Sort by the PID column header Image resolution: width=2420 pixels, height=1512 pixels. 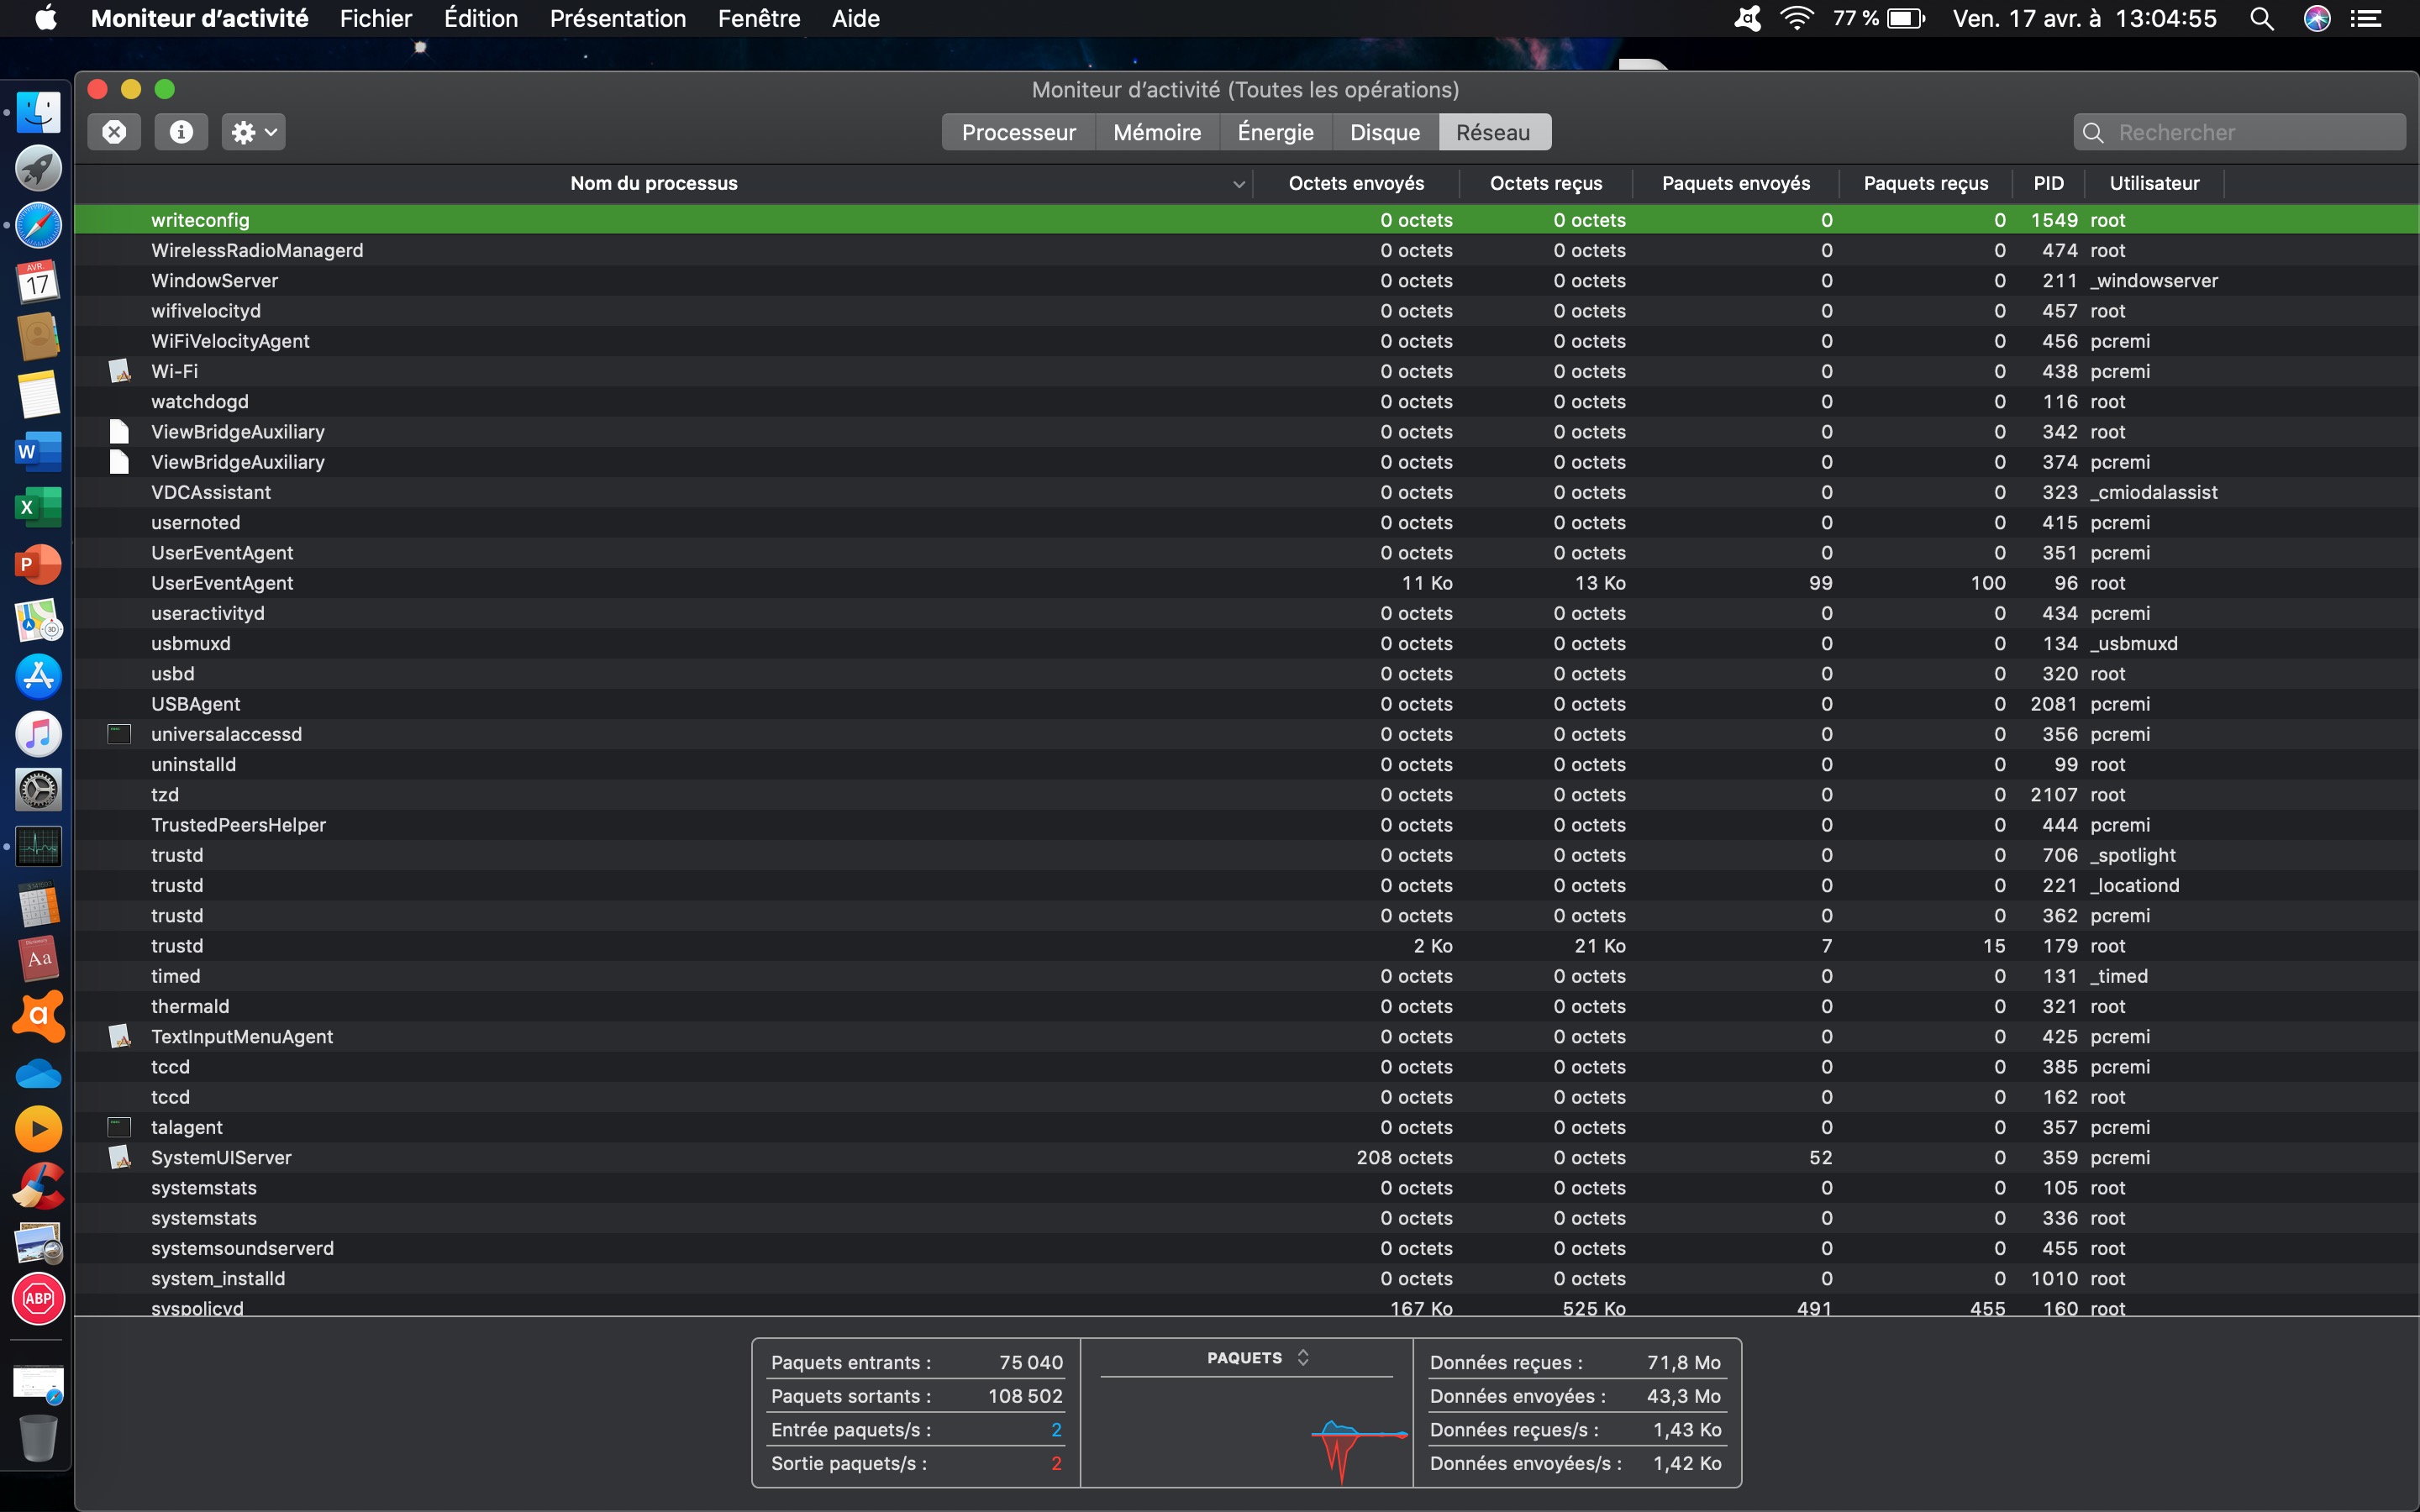(2048, 183)
